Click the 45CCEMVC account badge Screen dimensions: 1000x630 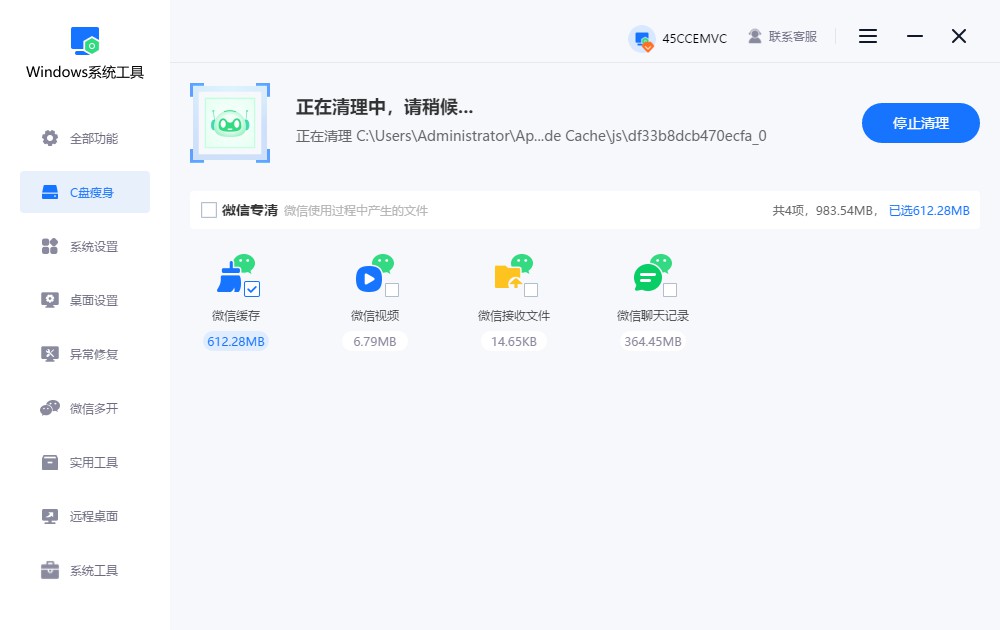tap(680, 36)
